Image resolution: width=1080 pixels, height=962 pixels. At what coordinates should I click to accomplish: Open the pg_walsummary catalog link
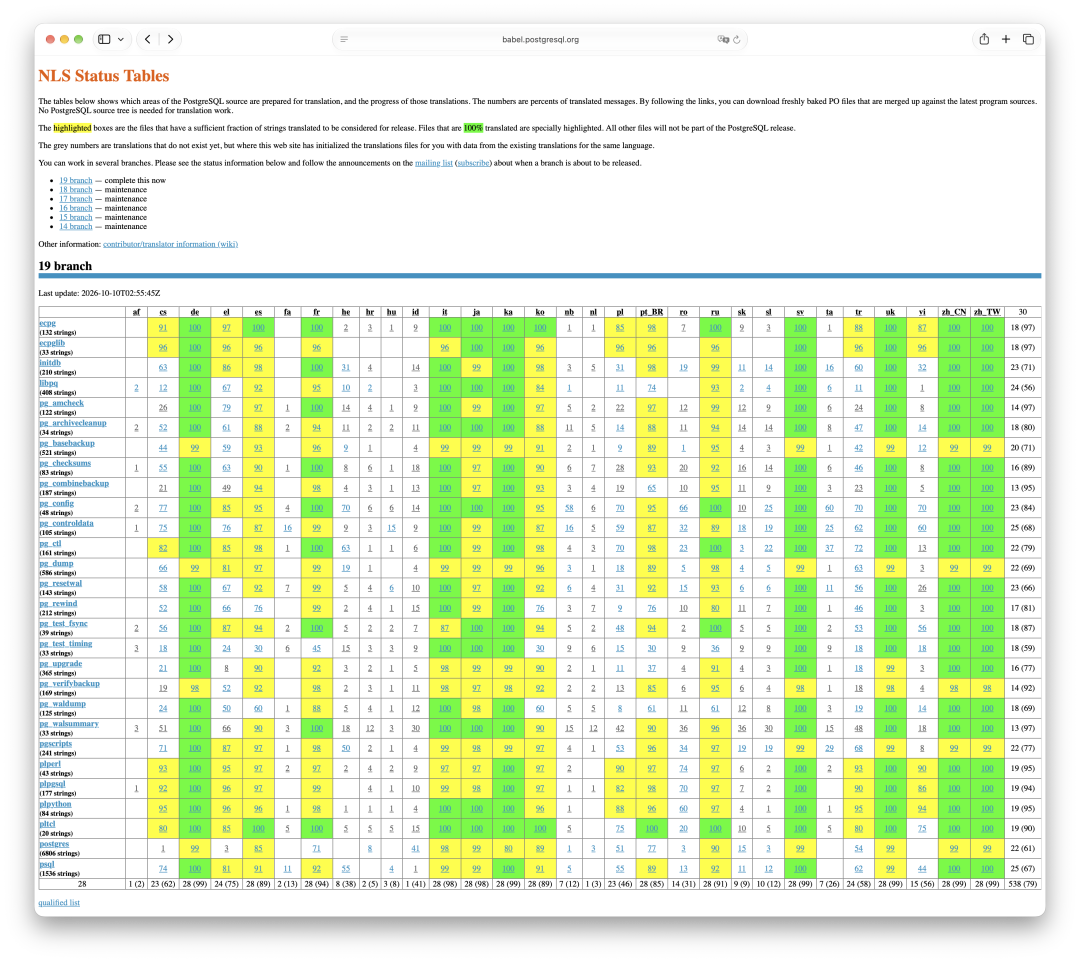(69, 724)
